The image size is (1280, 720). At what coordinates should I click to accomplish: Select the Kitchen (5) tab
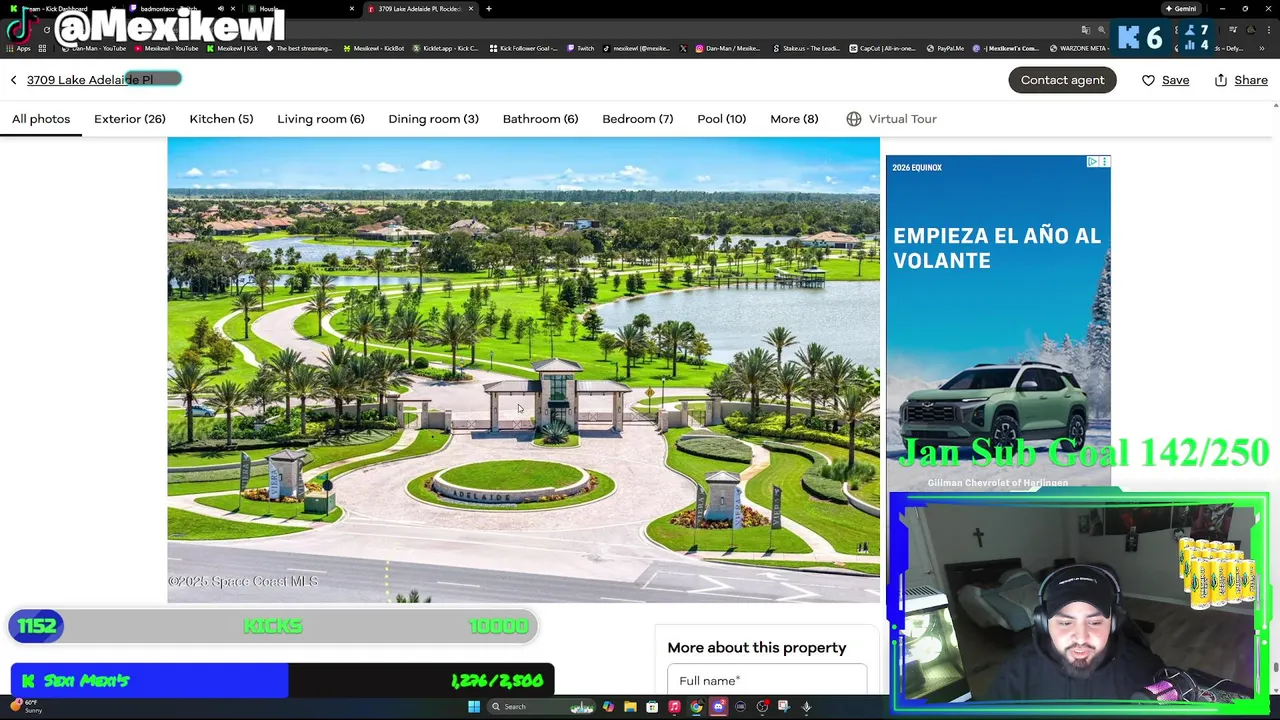click(221, 119)
